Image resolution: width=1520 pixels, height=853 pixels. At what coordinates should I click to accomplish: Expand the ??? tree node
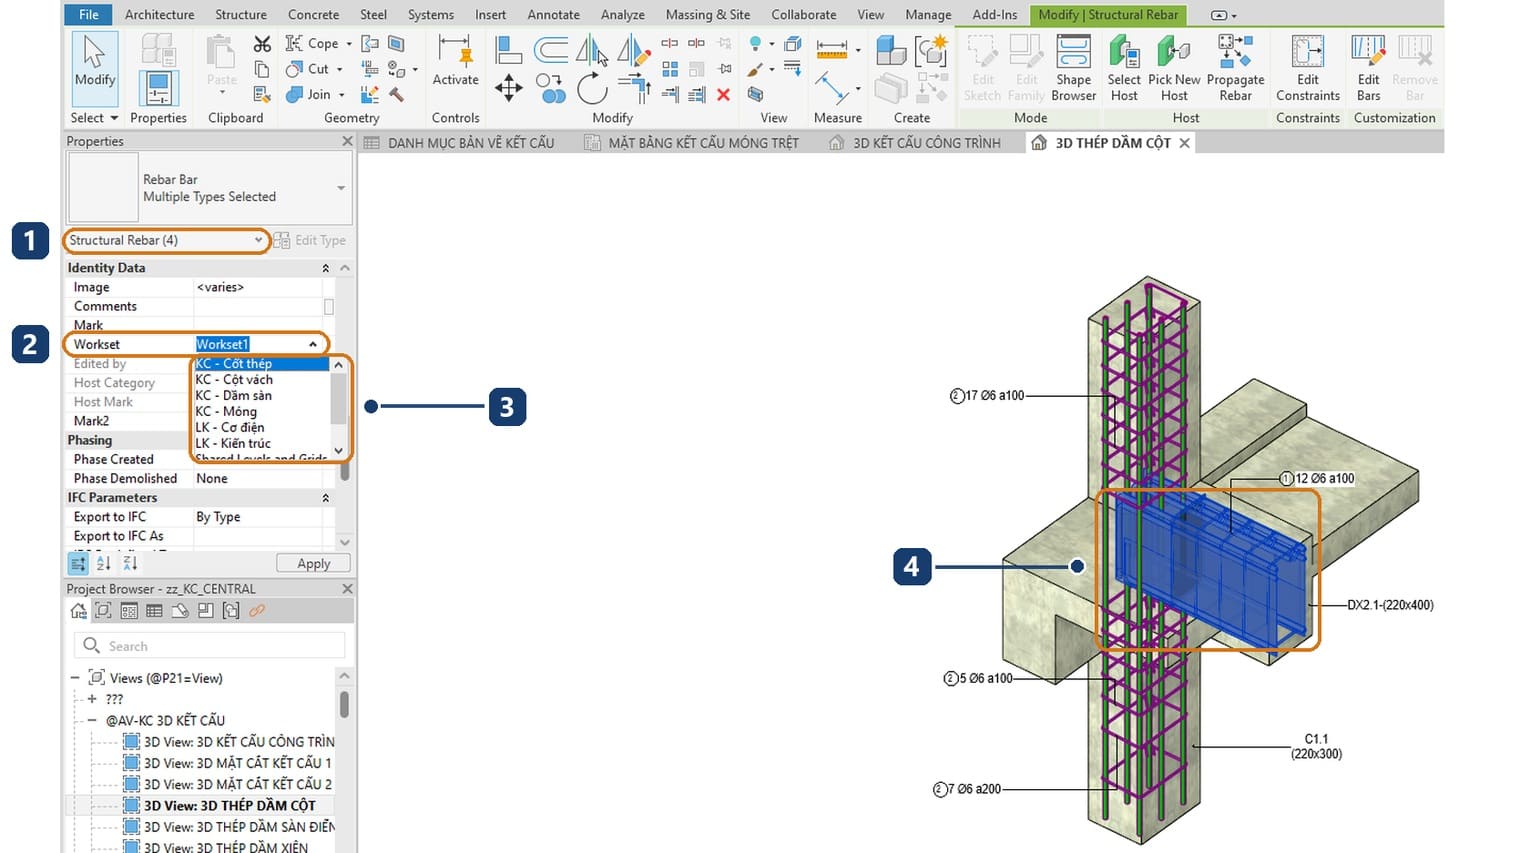click(92, 699)
